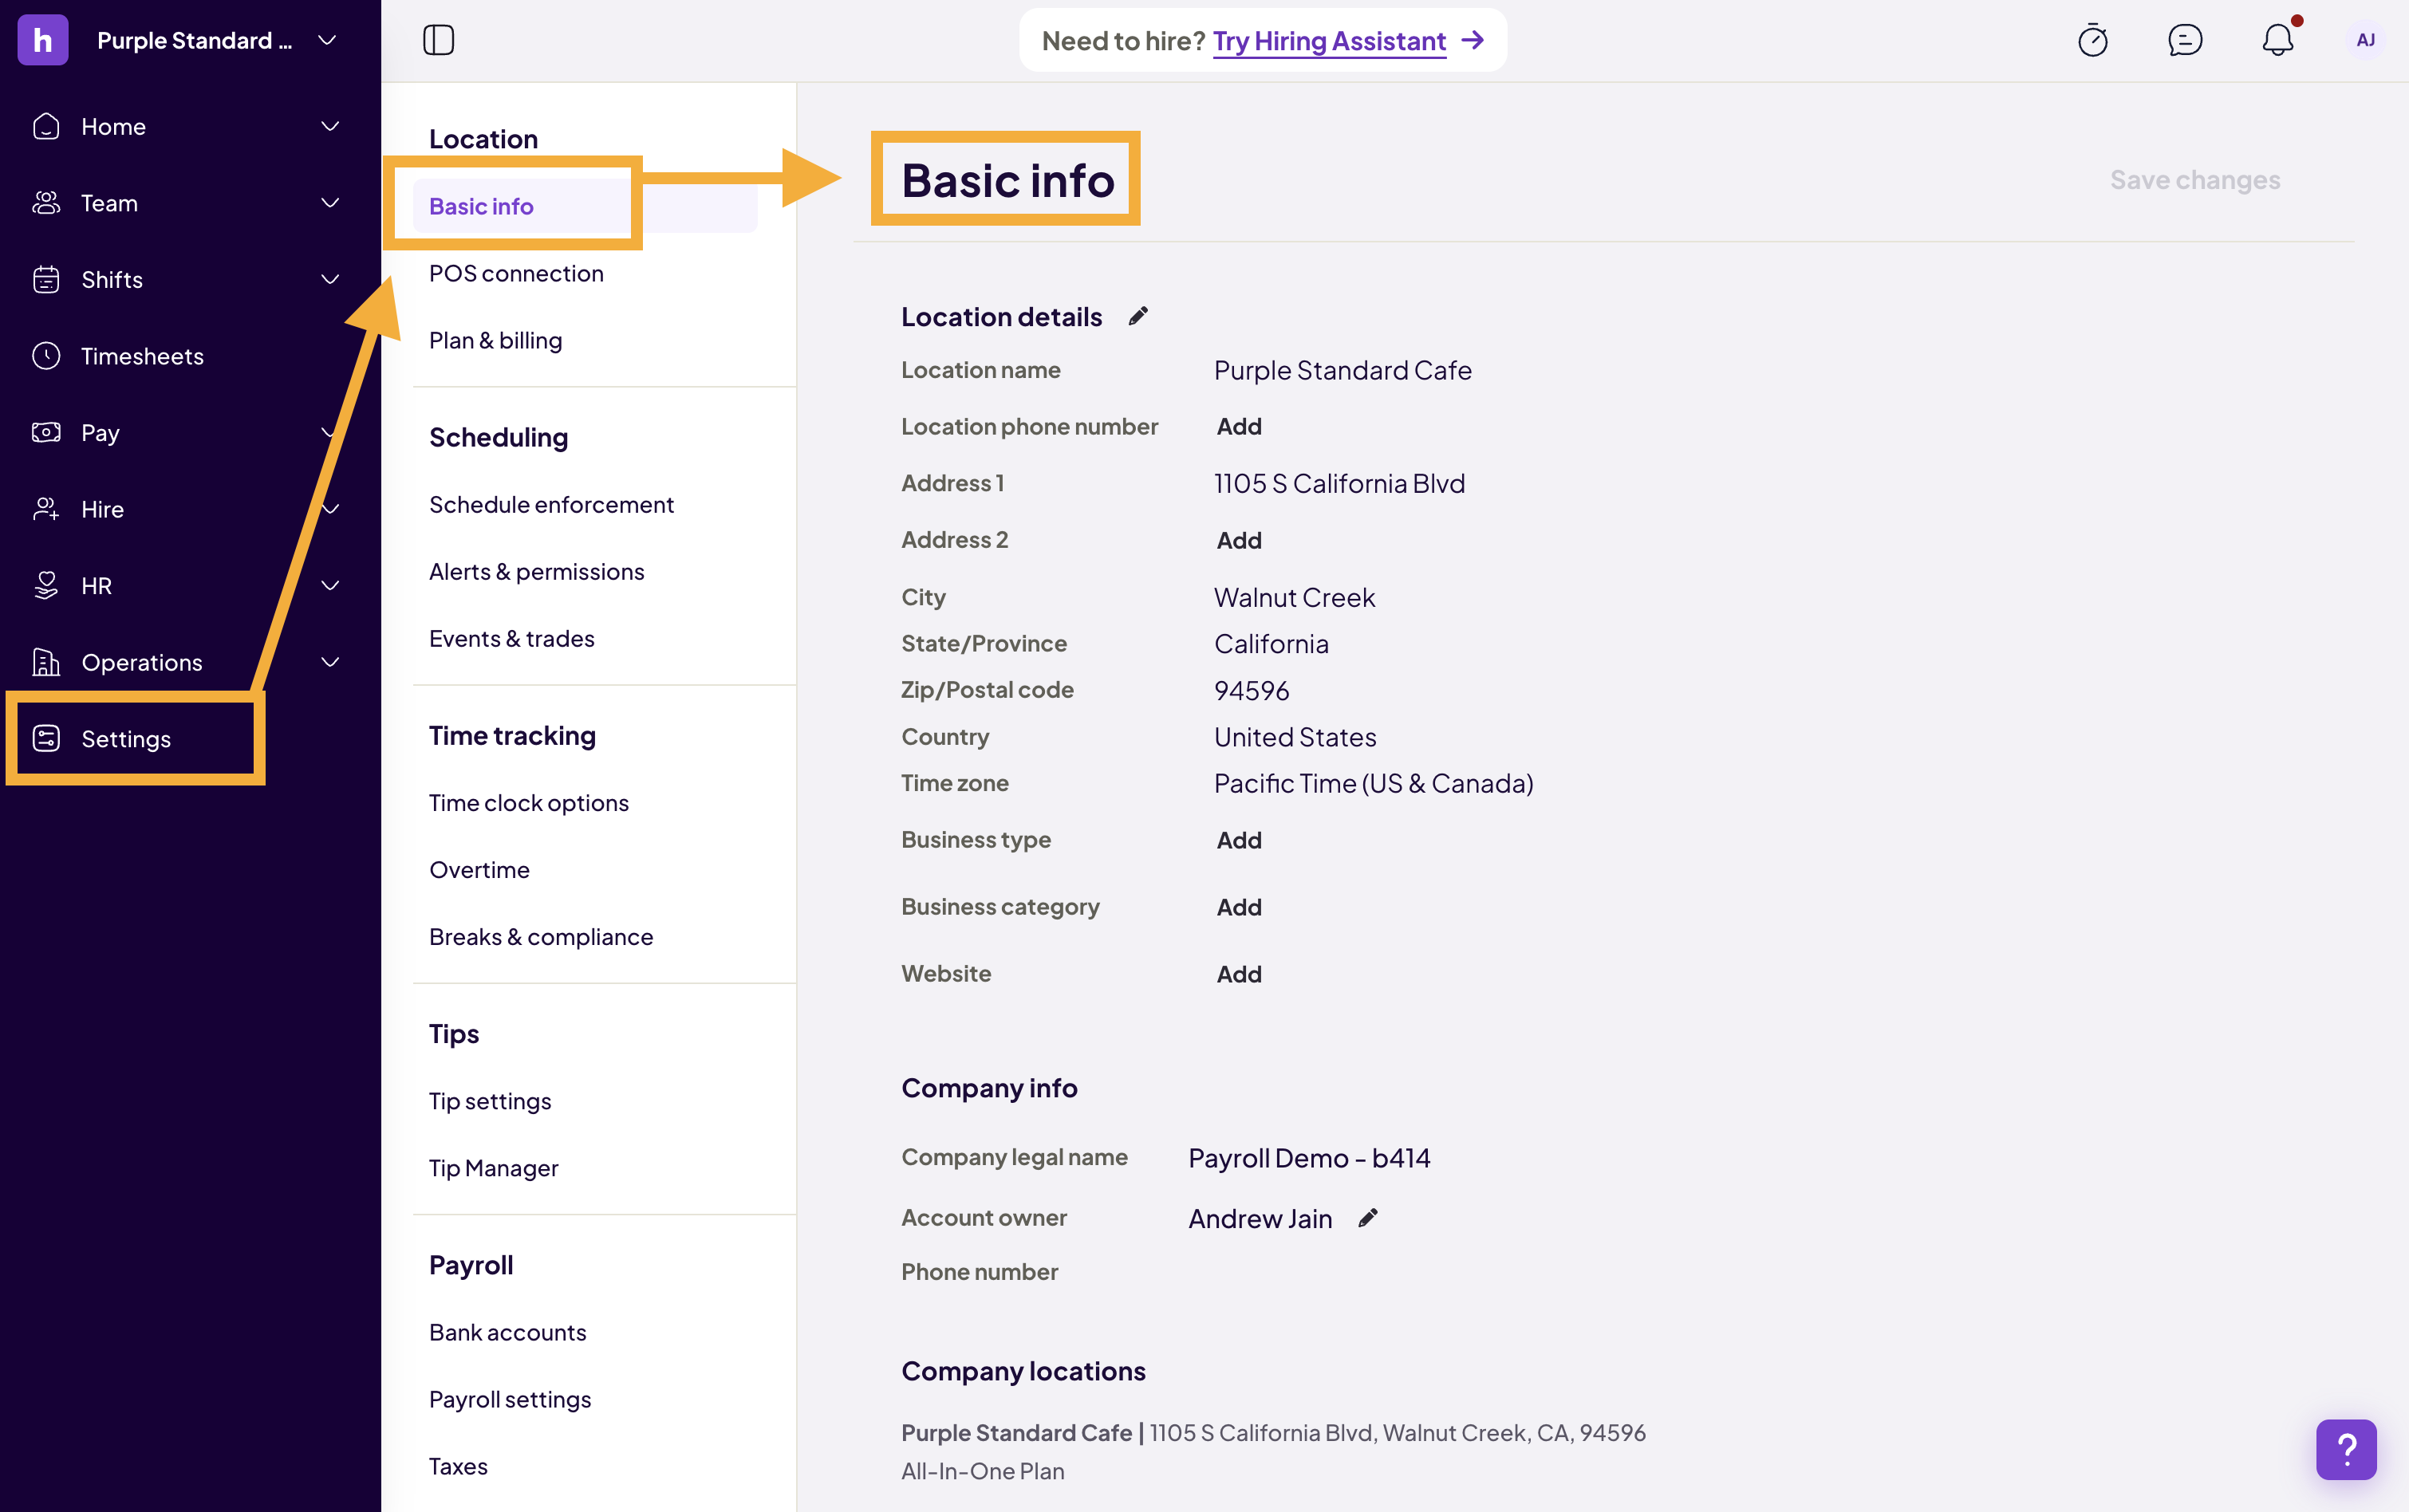2409x1512 pixels.
Task: Click the Shifts calendar icon
Action: tap(46, 279)
